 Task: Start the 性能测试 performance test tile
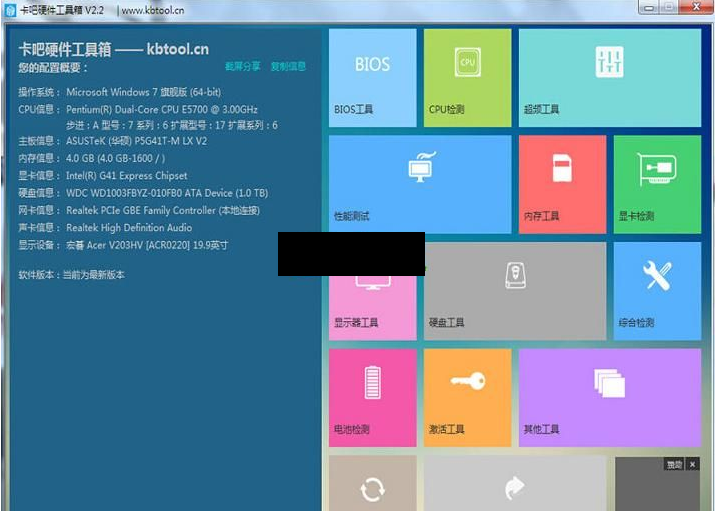(x=420, y=184)
